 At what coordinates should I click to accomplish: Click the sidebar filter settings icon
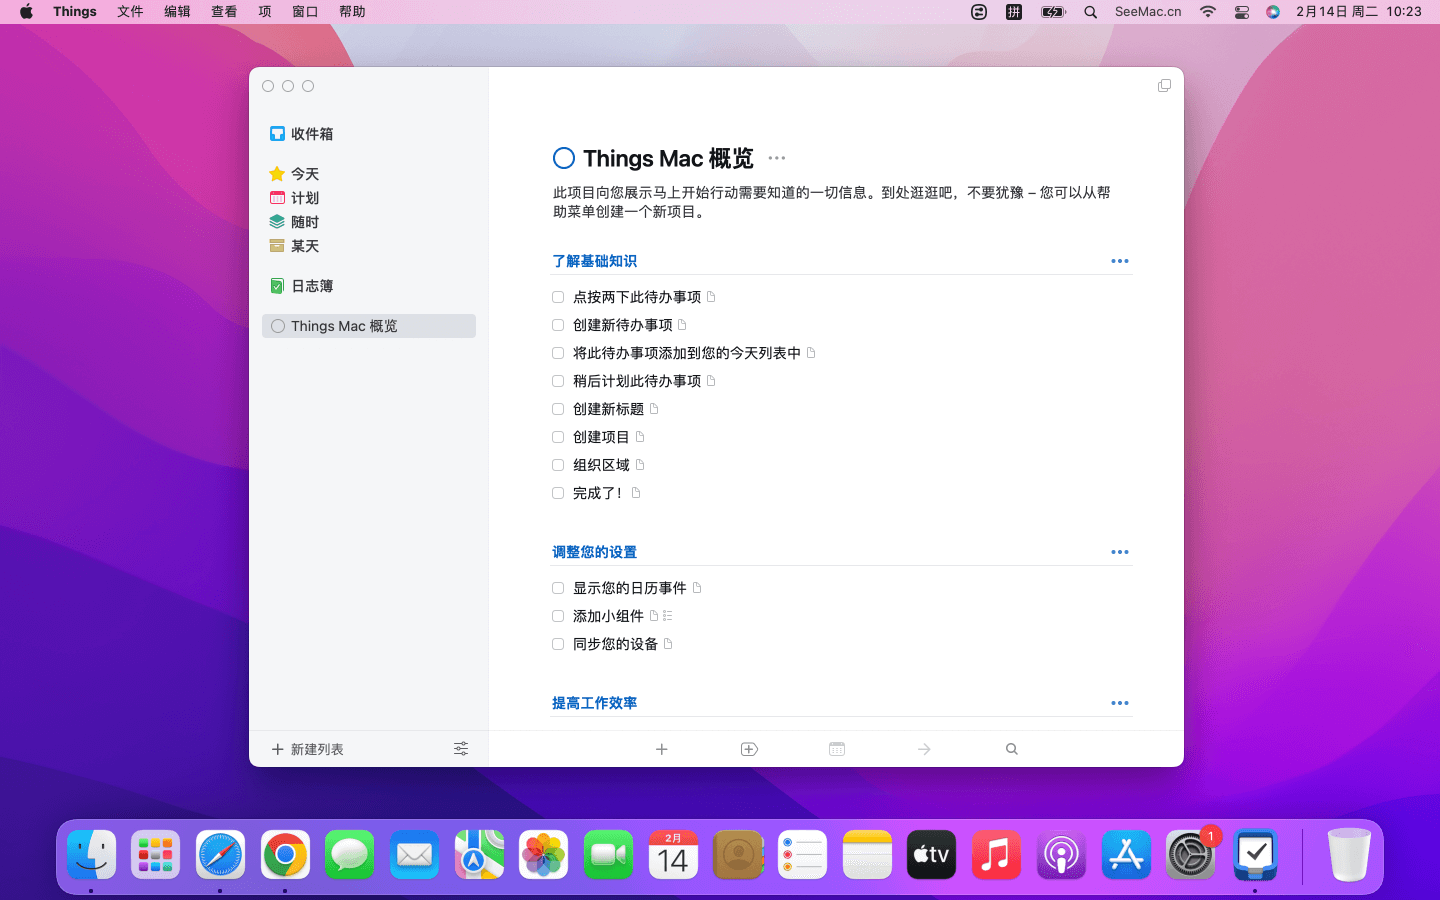tap(461, 749)
